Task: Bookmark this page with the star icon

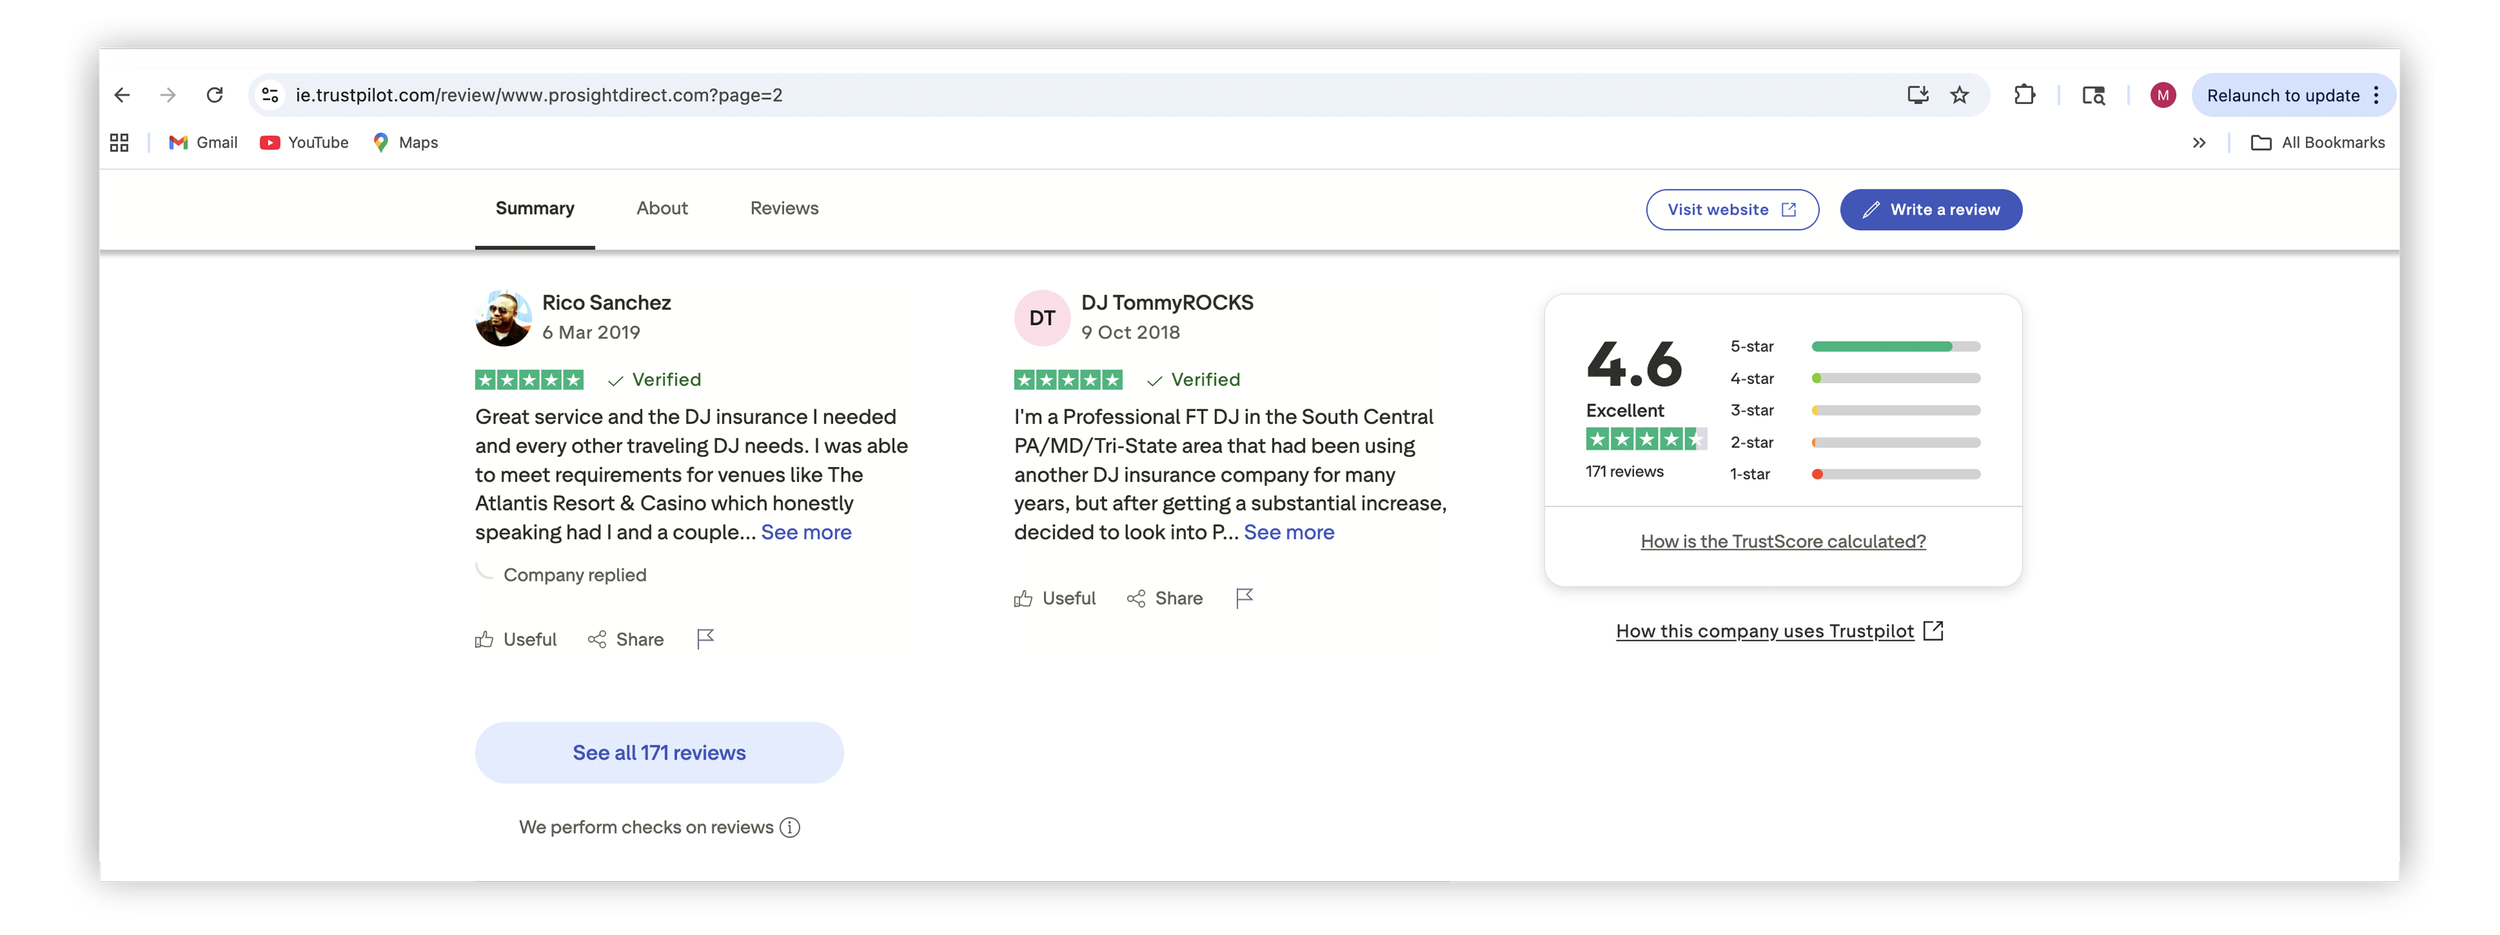Action: click(x=1960, y=95)
